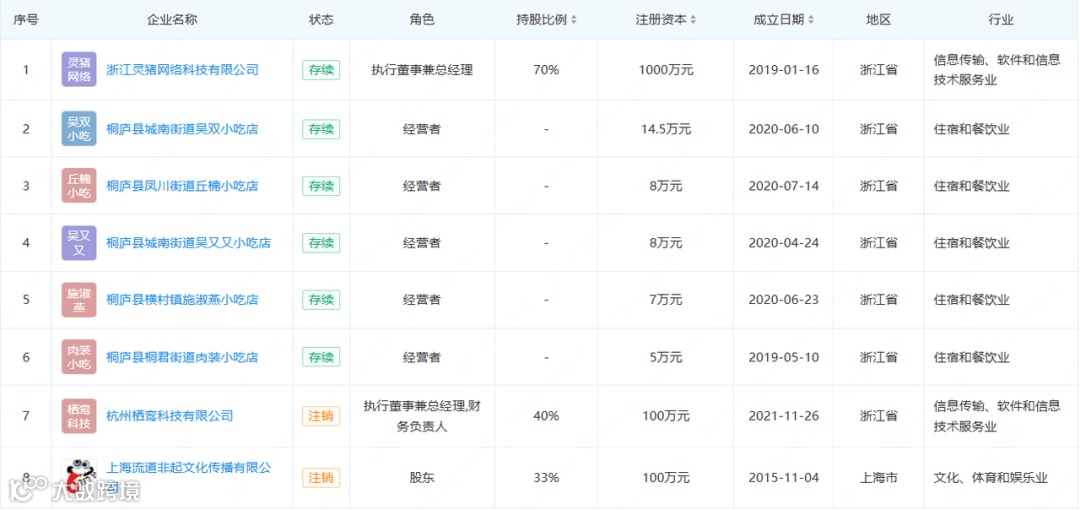The width and height of the screenshot is (1080, 510).
Task: Select the date 2020-06-10
Action: click(x=784, y=129)
